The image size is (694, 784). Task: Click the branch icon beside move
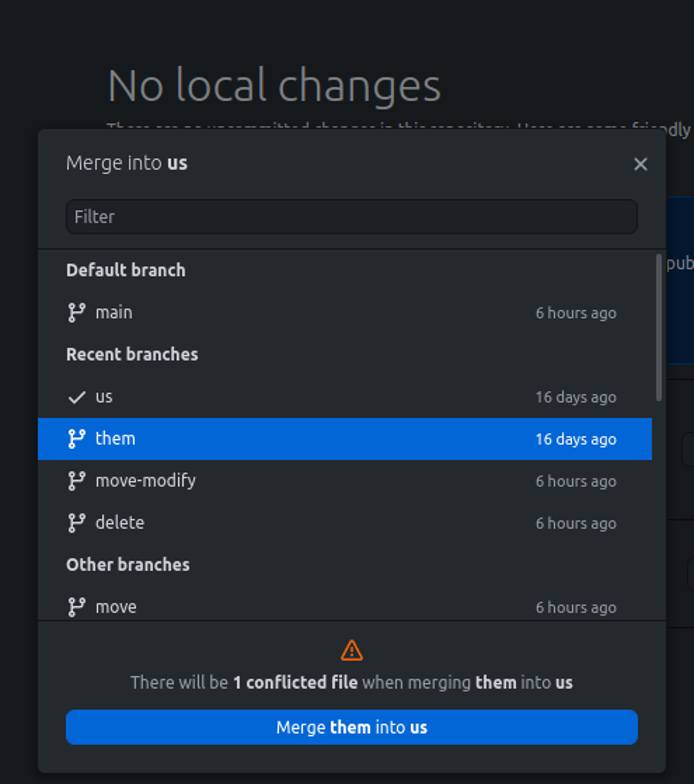[x=76, y=607]
